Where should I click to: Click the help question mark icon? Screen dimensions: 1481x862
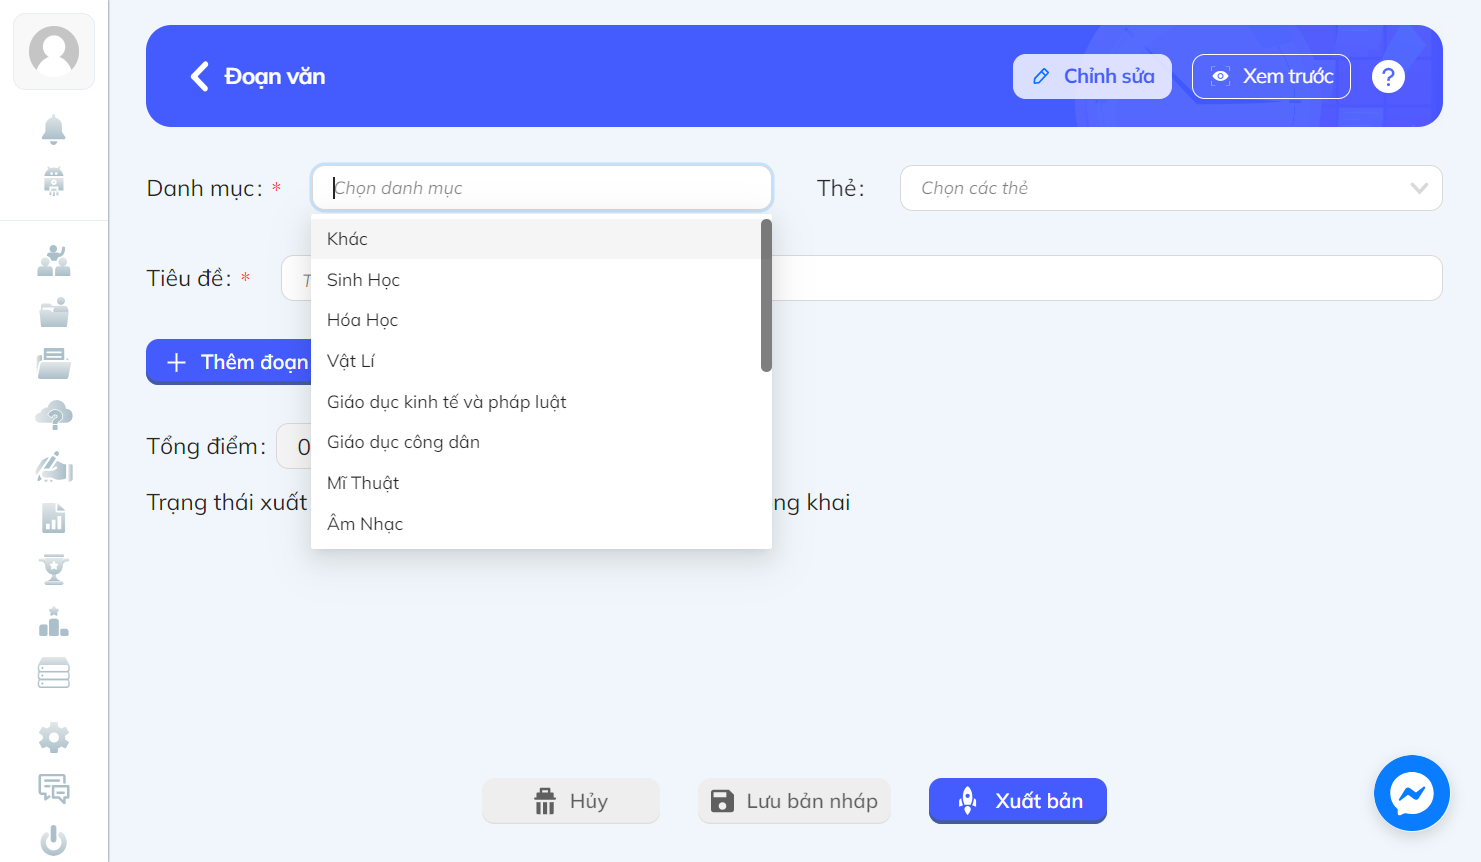(1388, 76)
